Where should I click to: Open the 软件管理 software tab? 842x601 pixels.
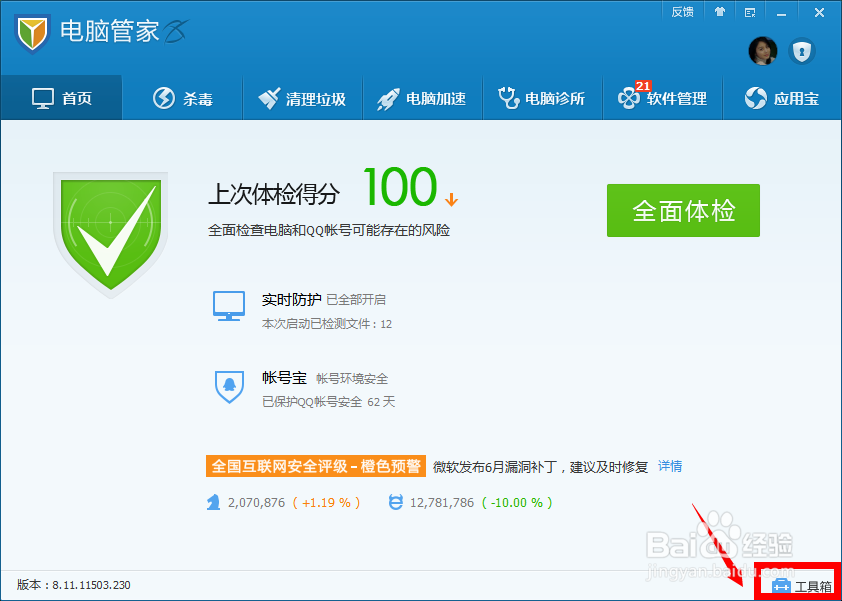663,98
